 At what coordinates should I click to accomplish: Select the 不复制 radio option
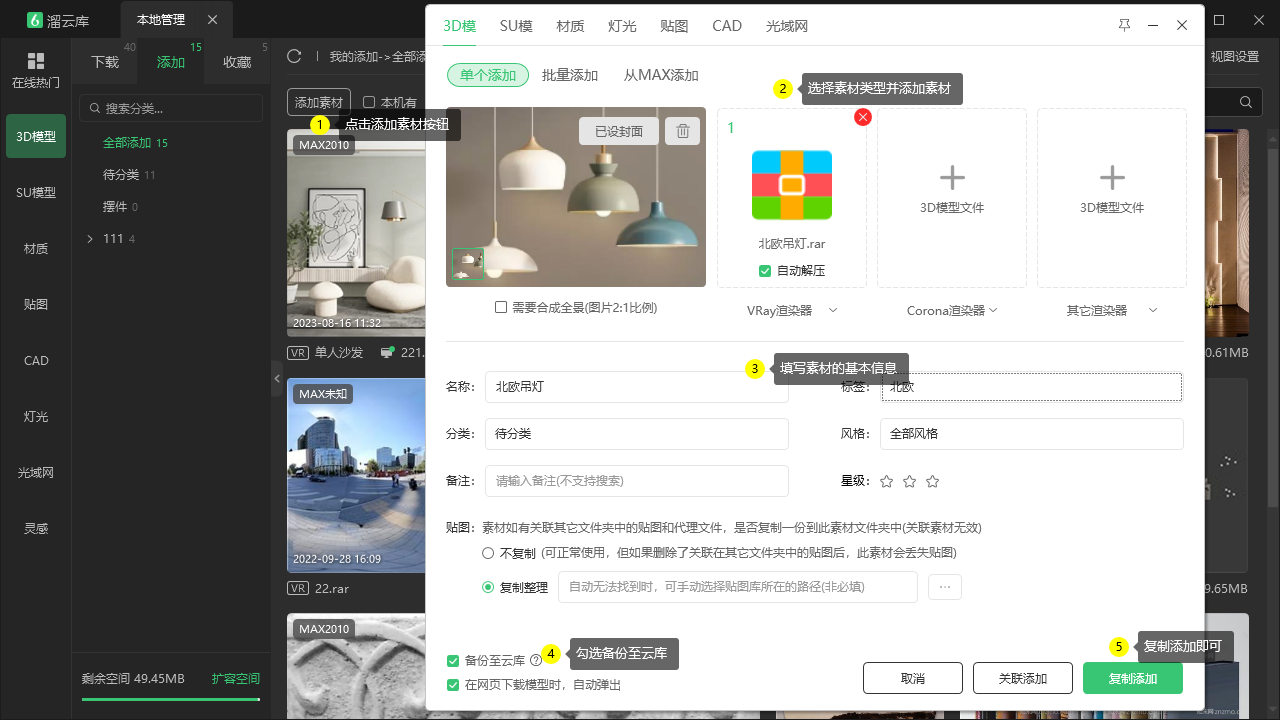pyautogui.click(x=488, y=553)
